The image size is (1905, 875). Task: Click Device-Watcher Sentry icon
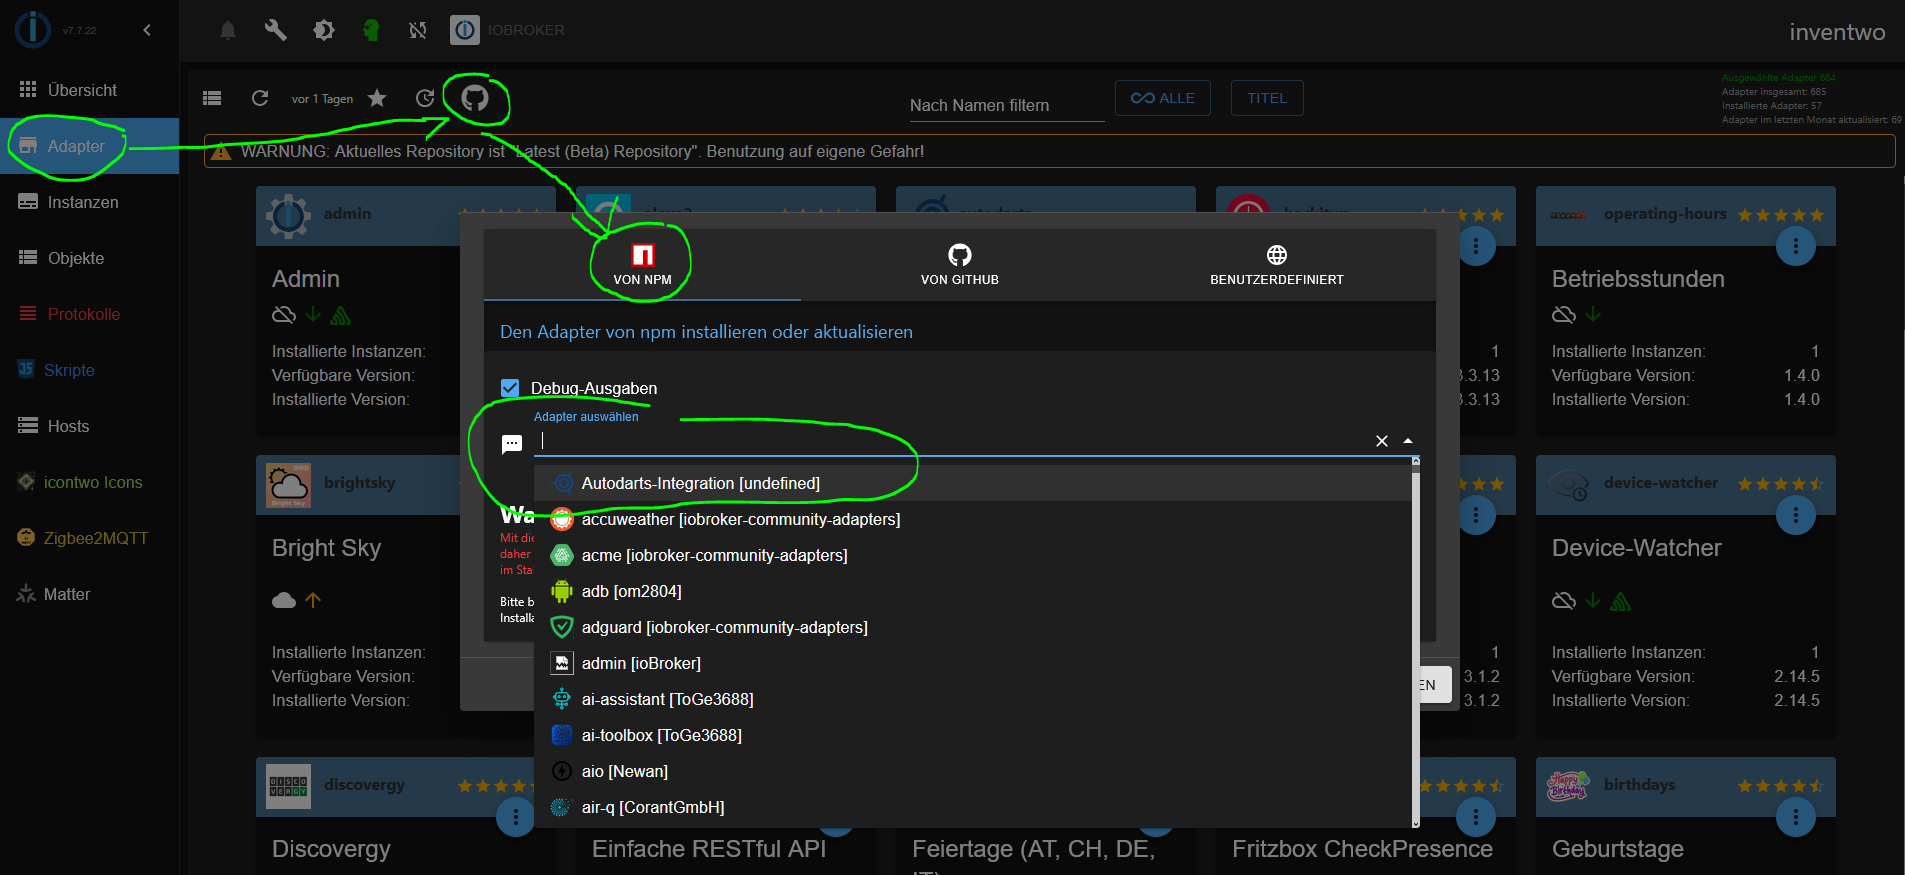click(1621, 601)
